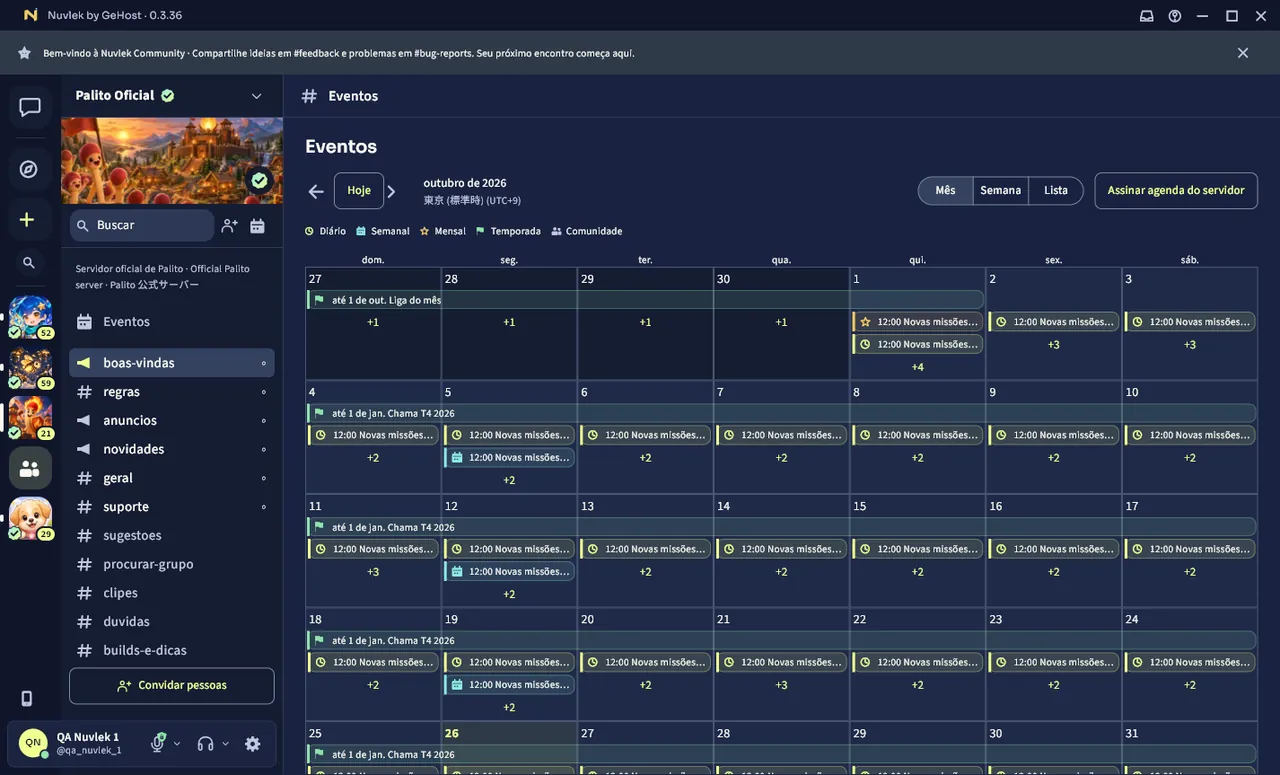Toggle the Diário legend filter
This screenshot has height=775, width=1280.
click(326, 231)
